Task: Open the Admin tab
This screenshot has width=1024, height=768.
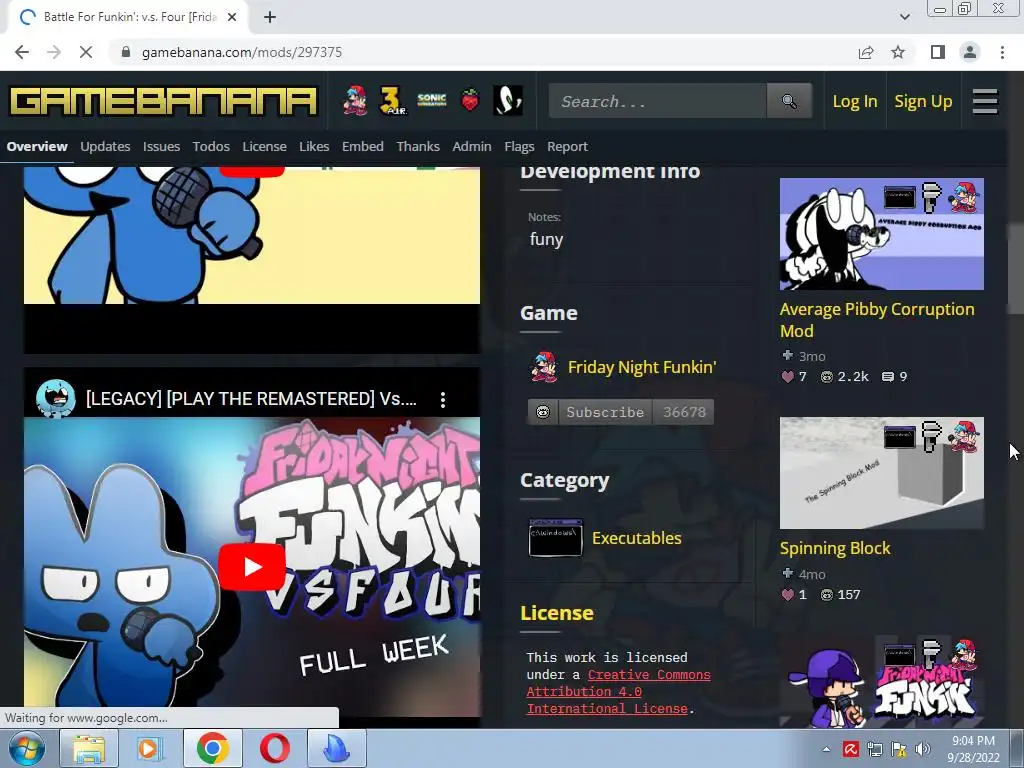Action: (x=472, y=146)
